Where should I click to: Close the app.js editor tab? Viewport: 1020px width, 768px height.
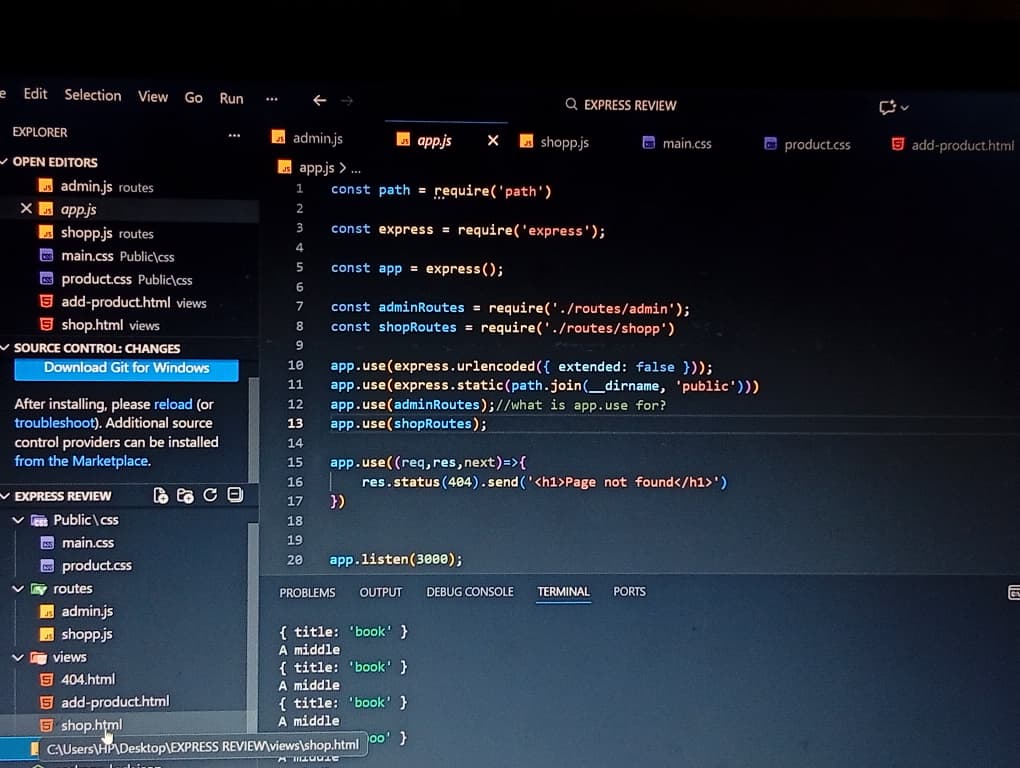(x=493, y=142)
